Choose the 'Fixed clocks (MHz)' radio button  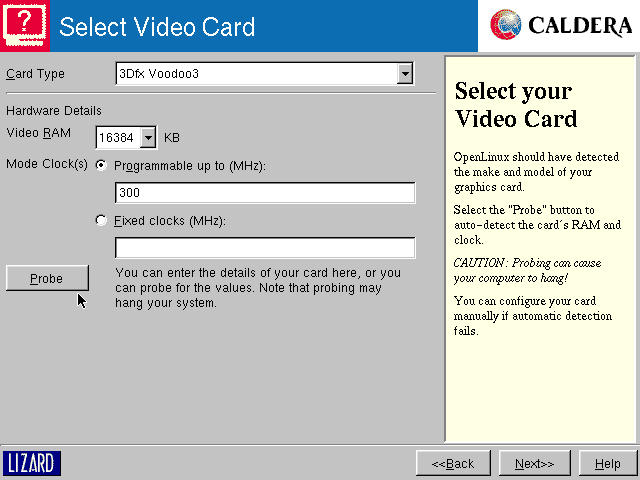coord(101,220)
